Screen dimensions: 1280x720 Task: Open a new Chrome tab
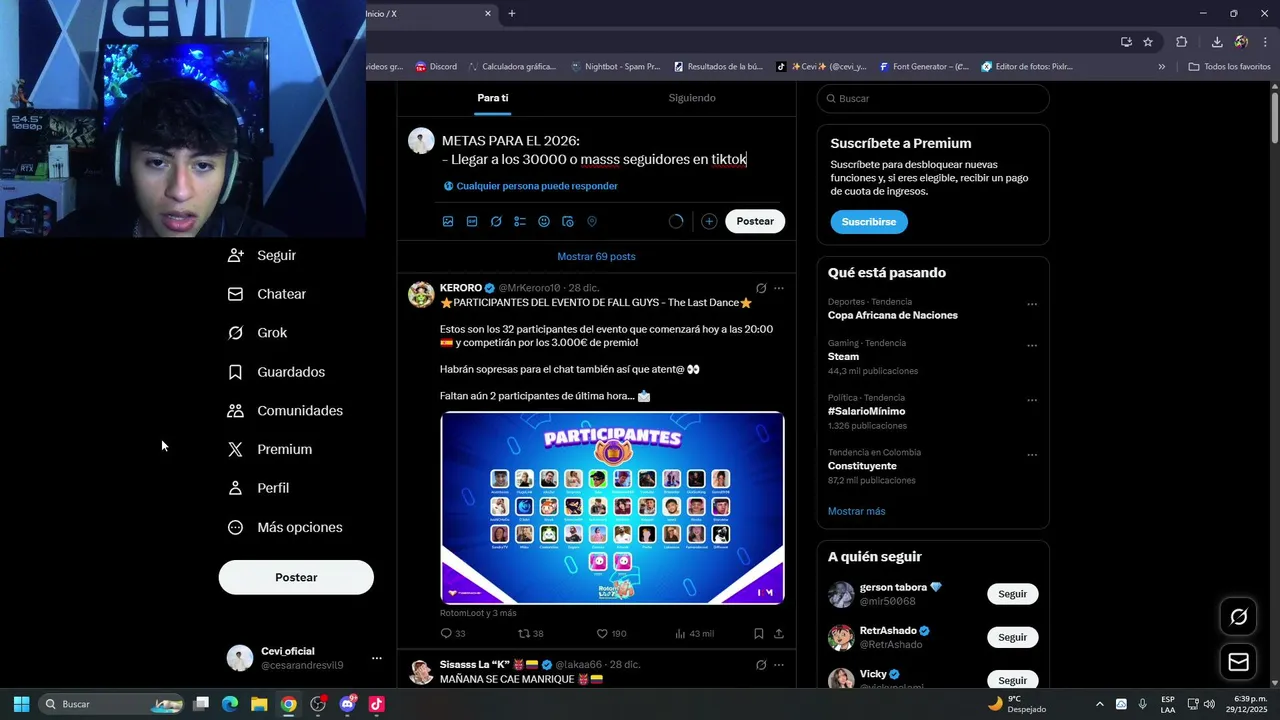(x=512, y=14)
